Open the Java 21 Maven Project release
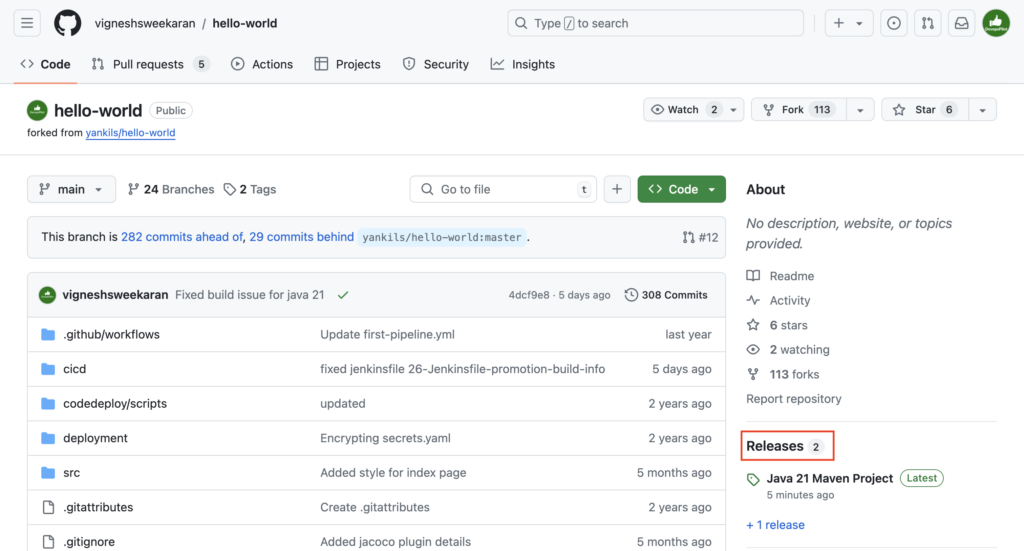Screen dimensions: 1024x551 829,479
